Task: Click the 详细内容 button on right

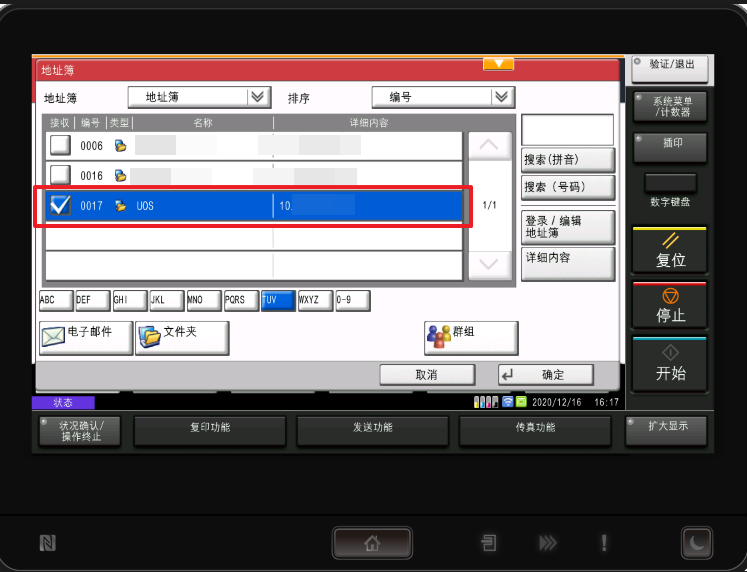Action: coord(567,263)
